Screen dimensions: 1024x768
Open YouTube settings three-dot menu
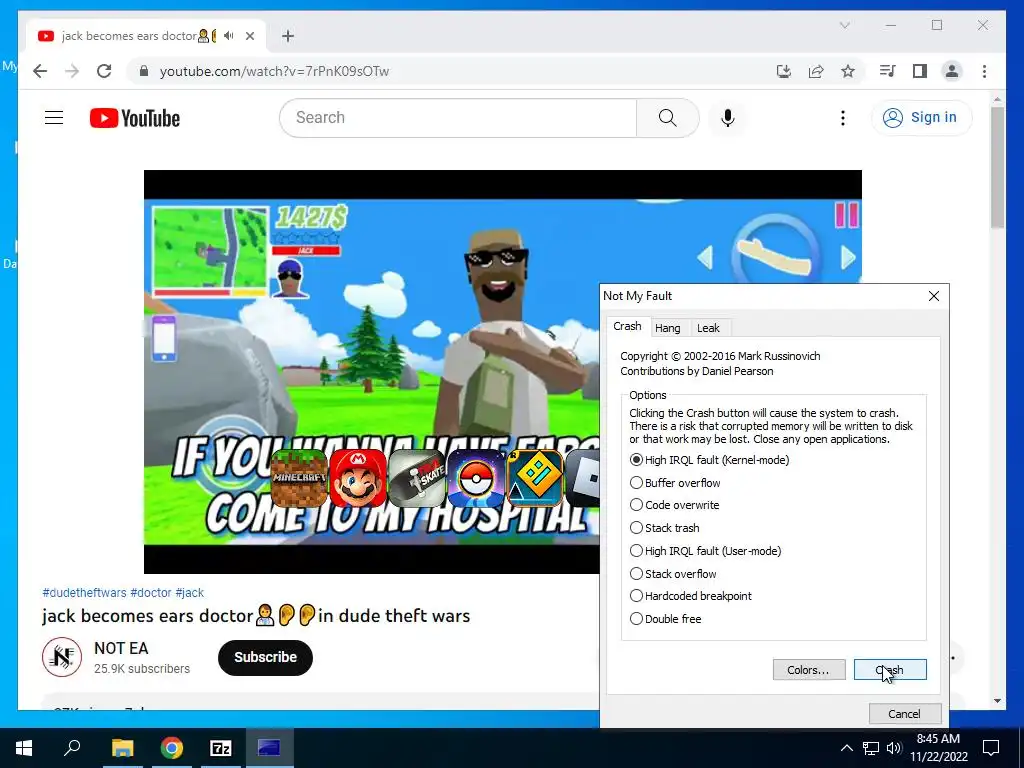tap(842, 118)
